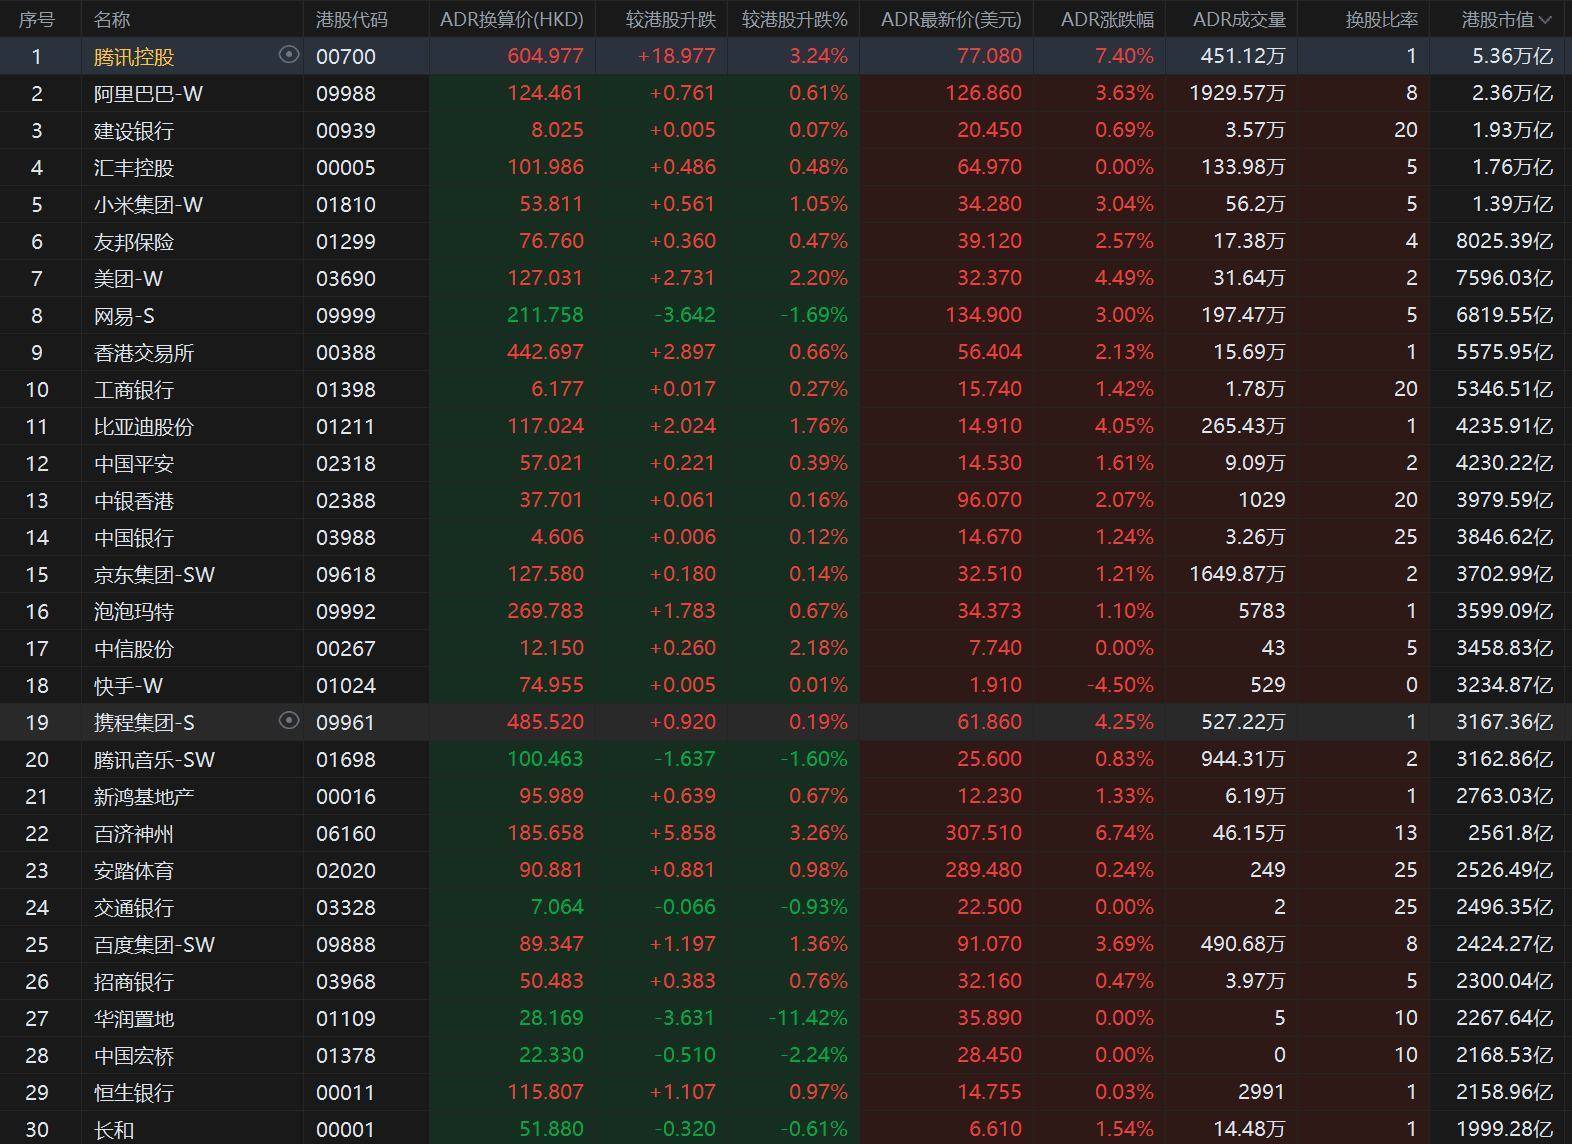Click stock code 01810
The image size is (1572, 1144).
346,204
